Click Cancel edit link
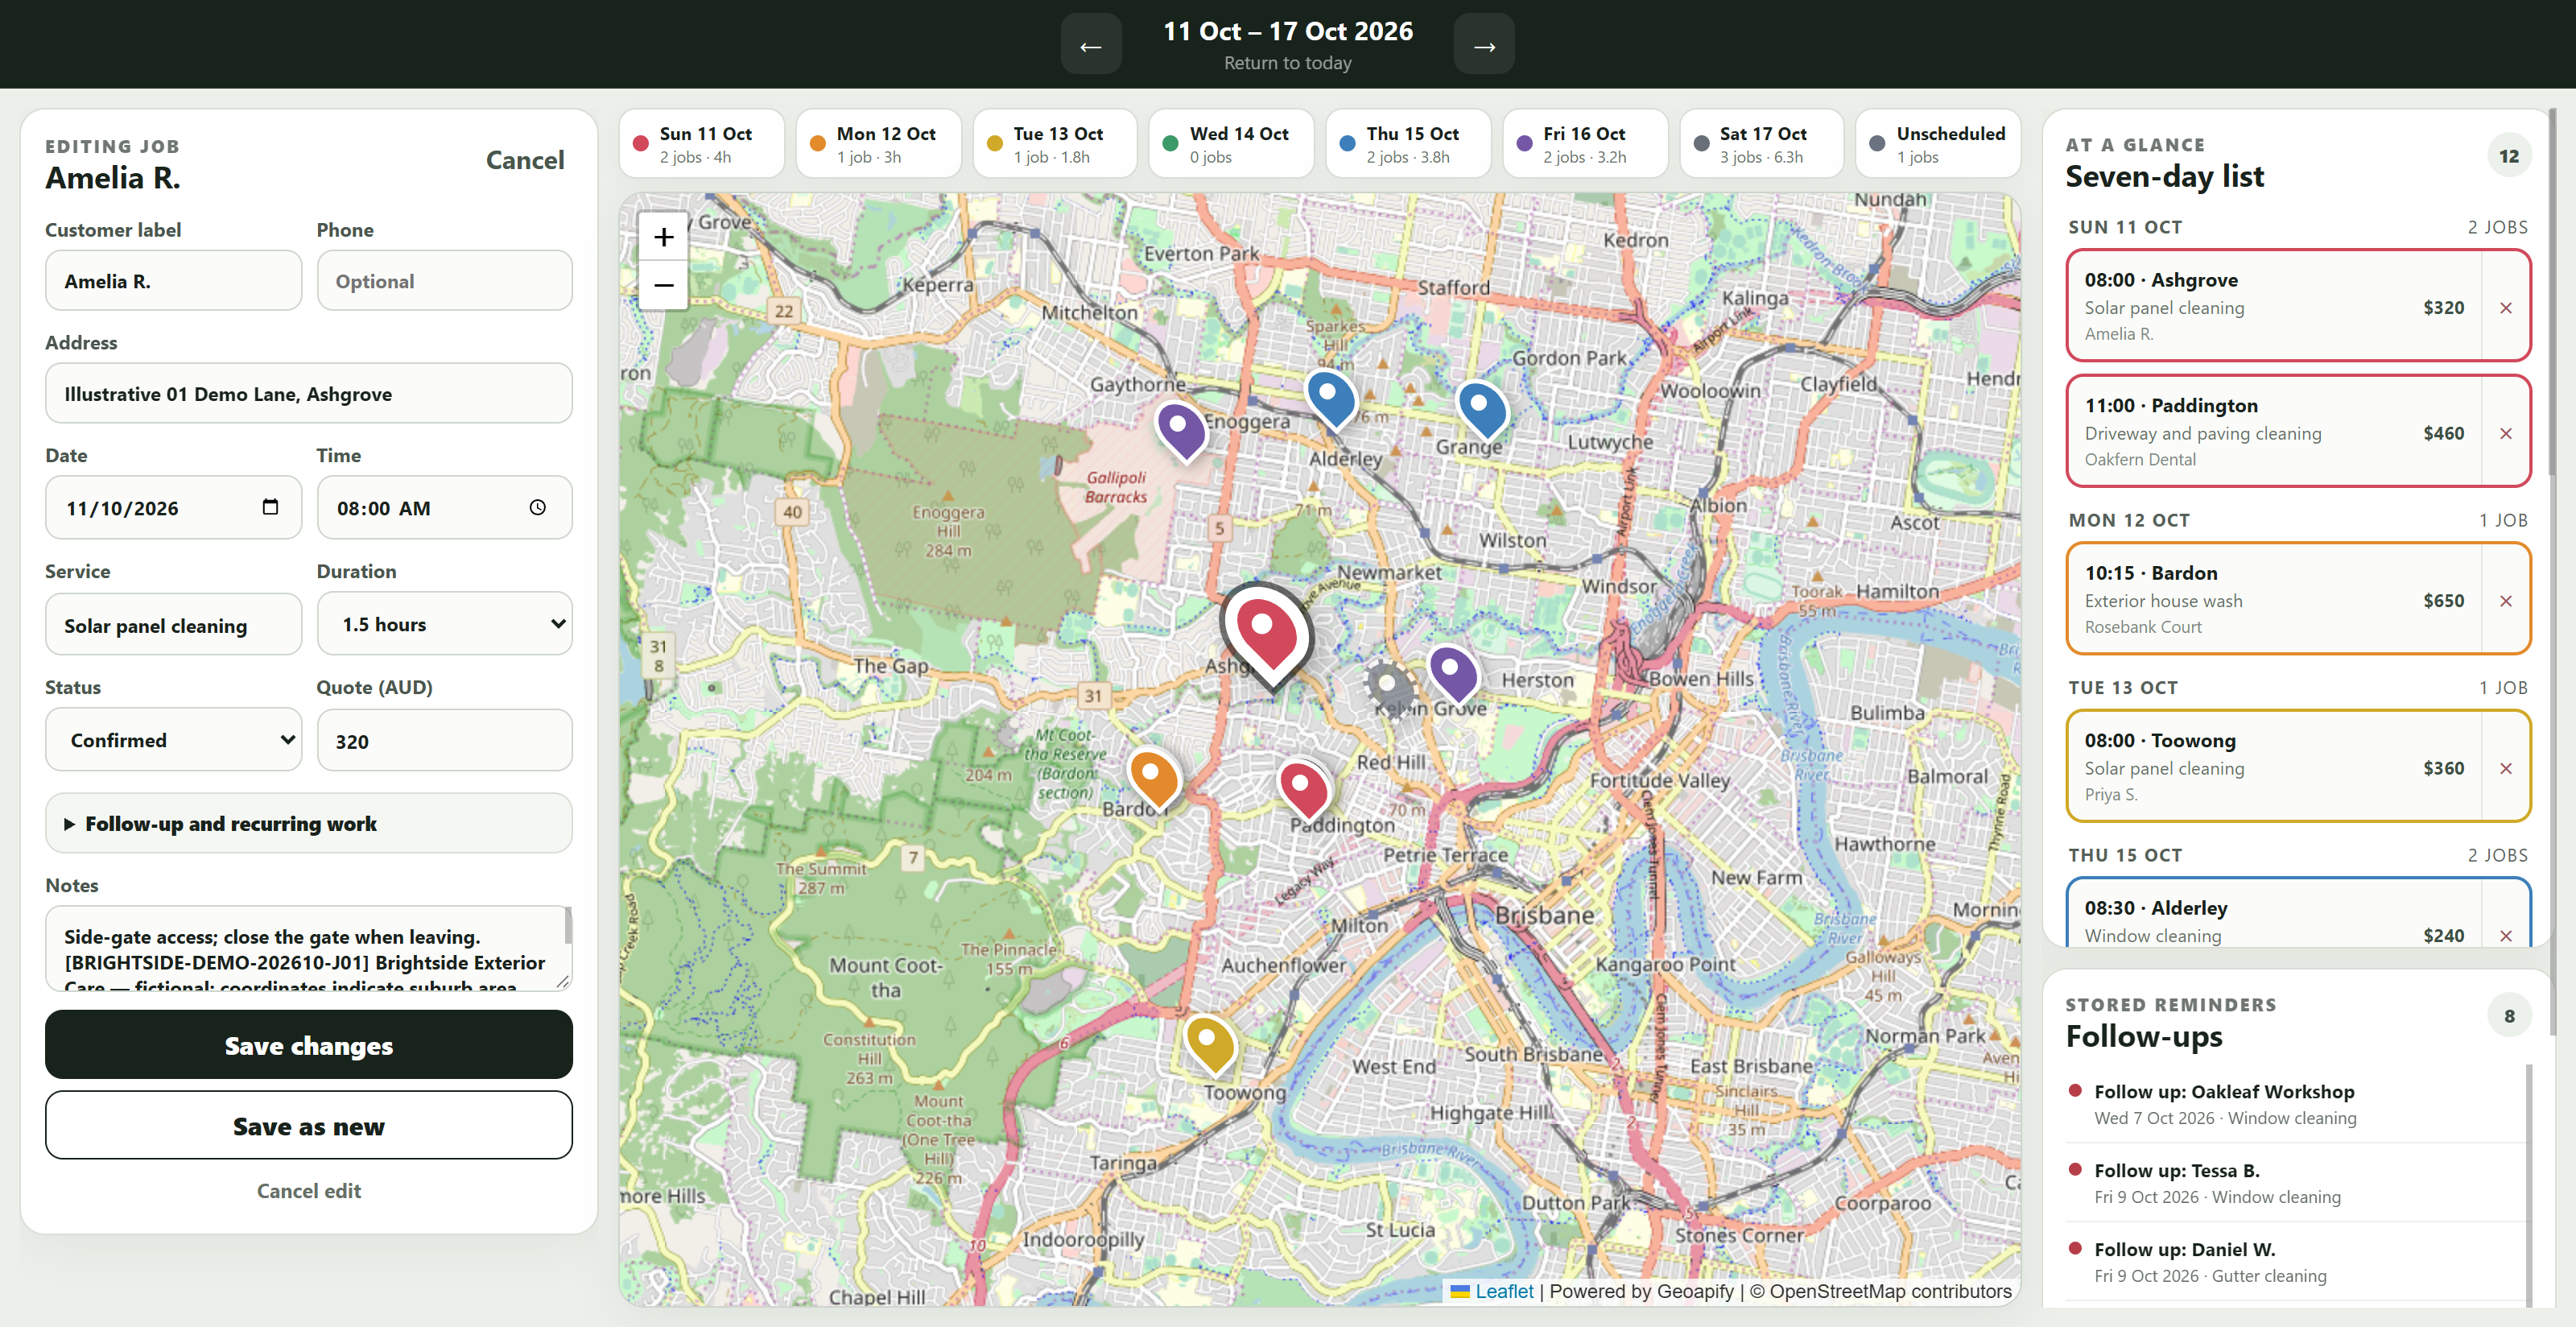Screen dimensions: 2576x1327 pyautogui.click(x=309, y=1190)
